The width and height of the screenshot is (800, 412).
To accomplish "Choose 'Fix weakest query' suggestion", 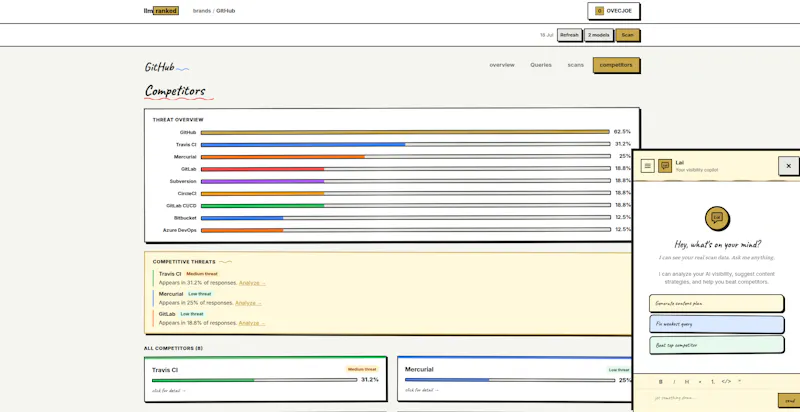I will [x=716, y=324].
